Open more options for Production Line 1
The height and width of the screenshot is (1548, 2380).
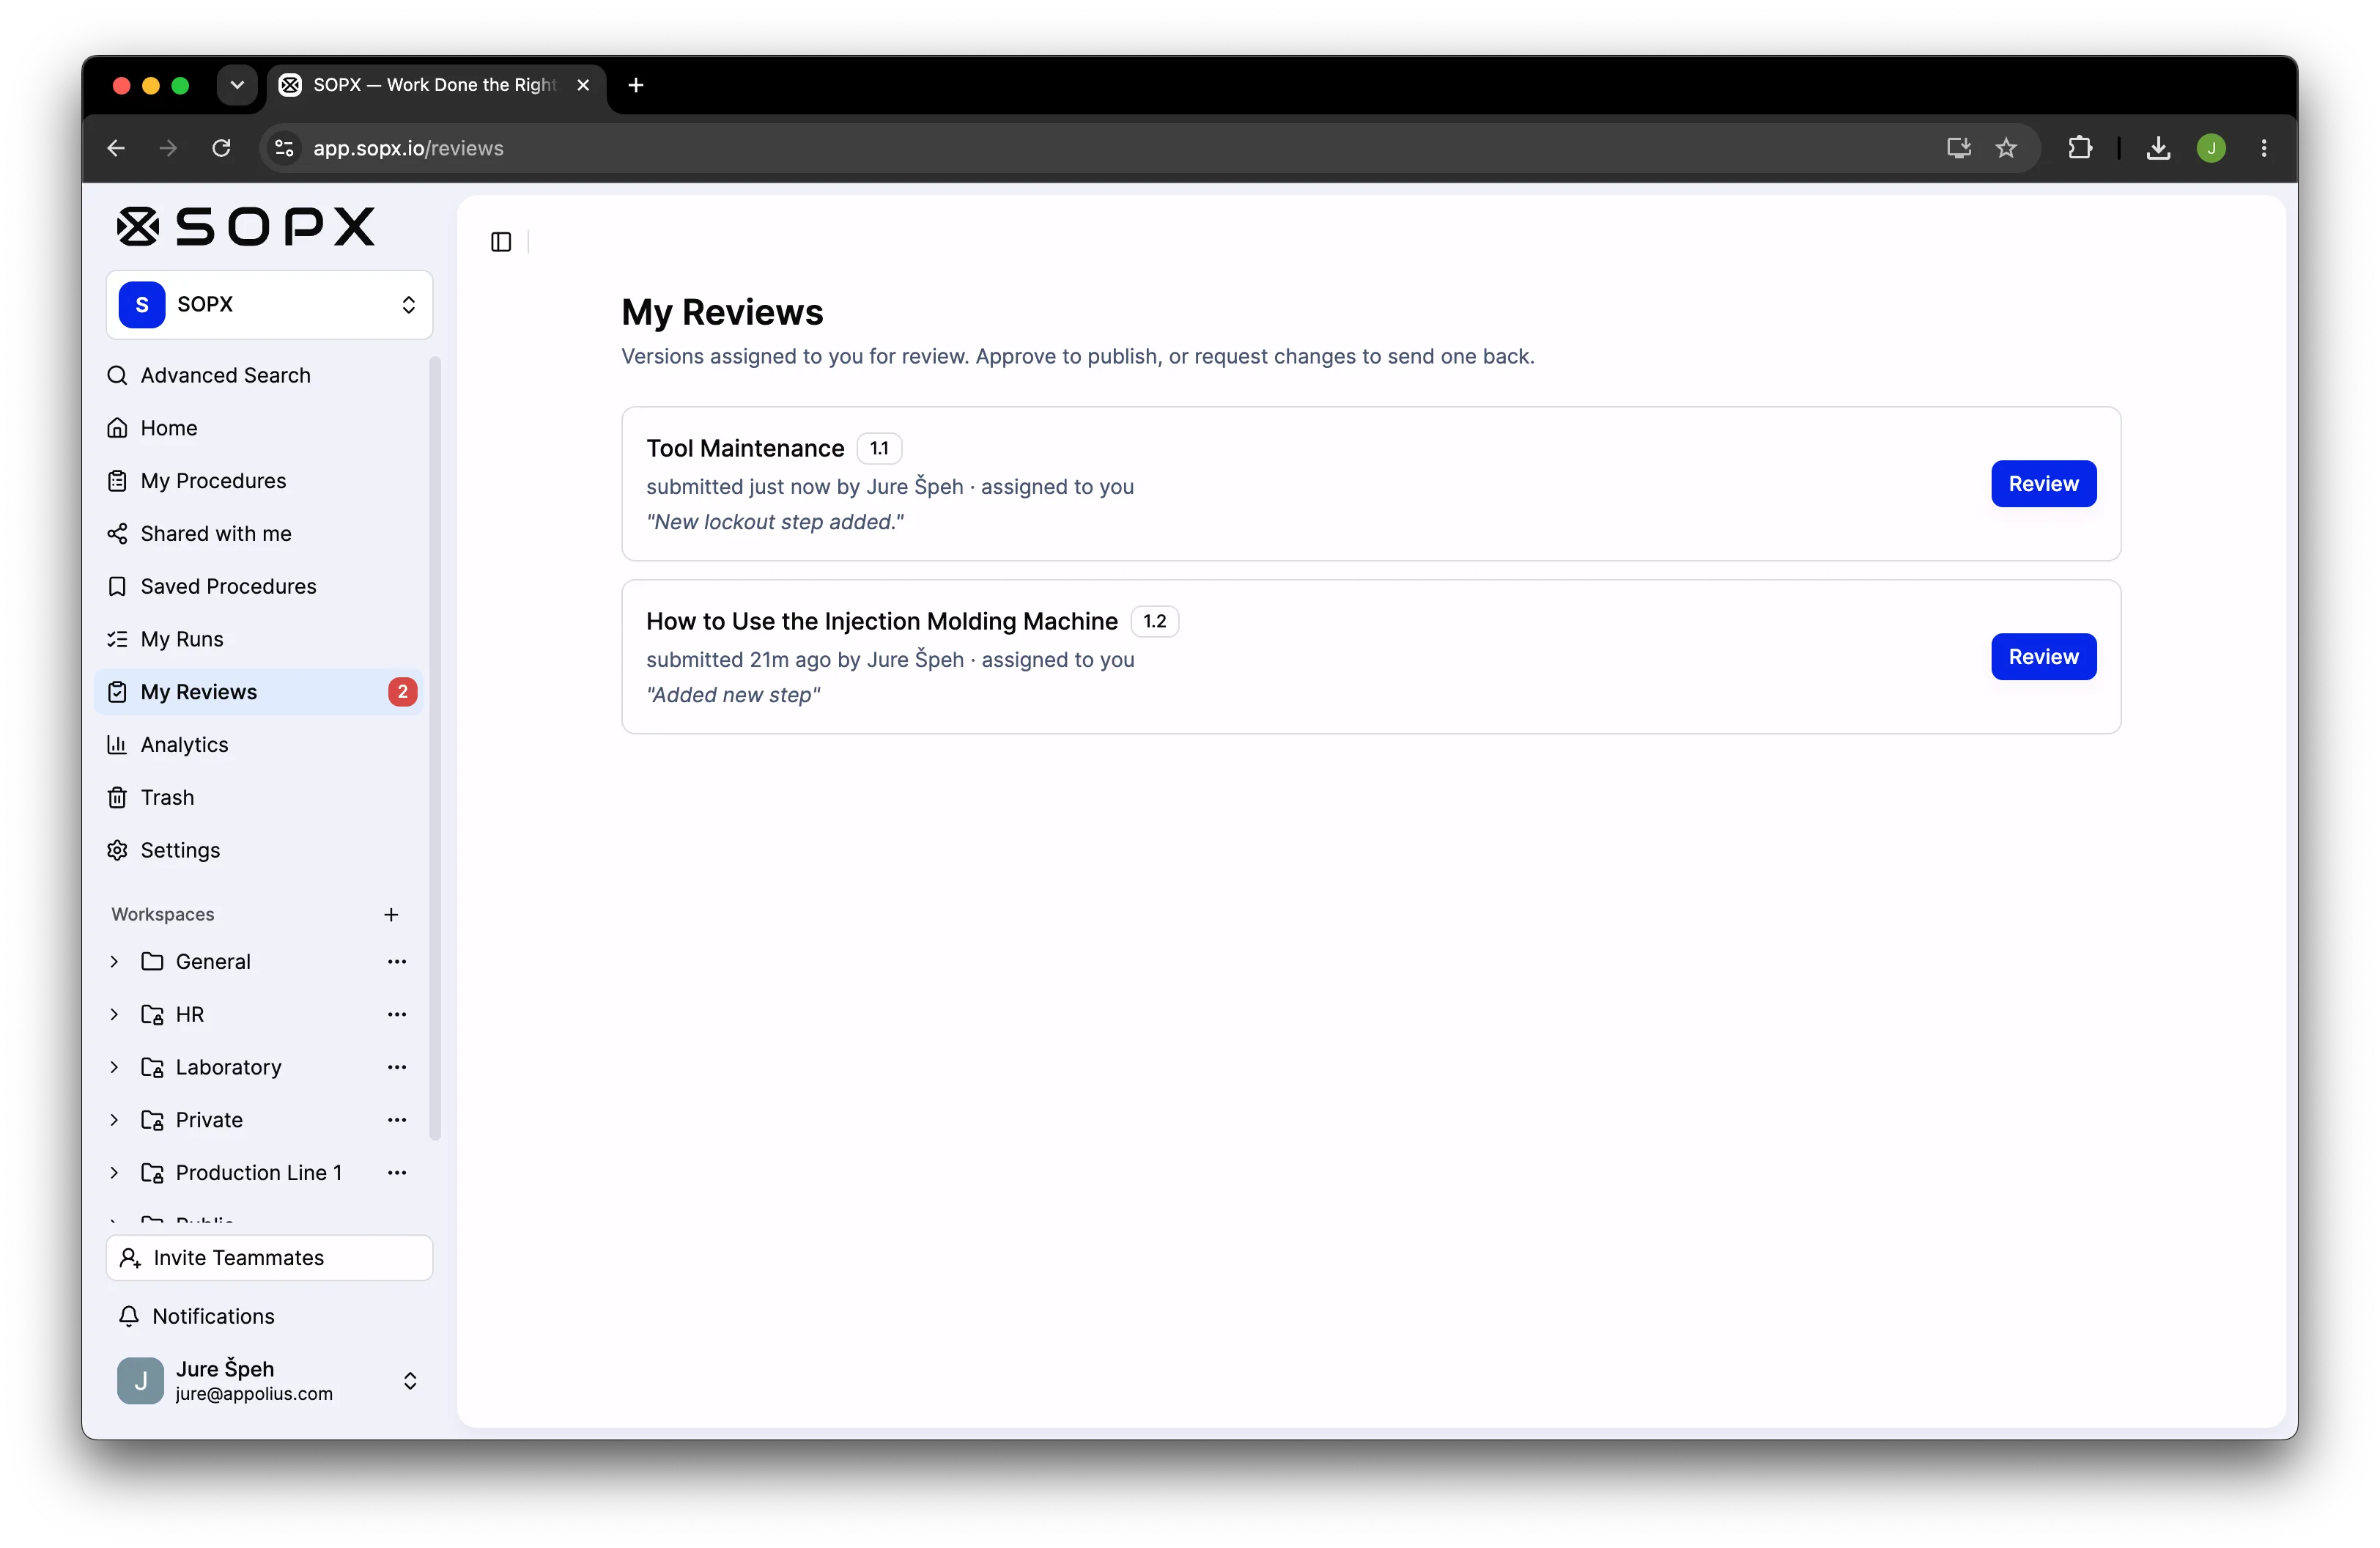pyautogui.click(x=397, y=1173)
